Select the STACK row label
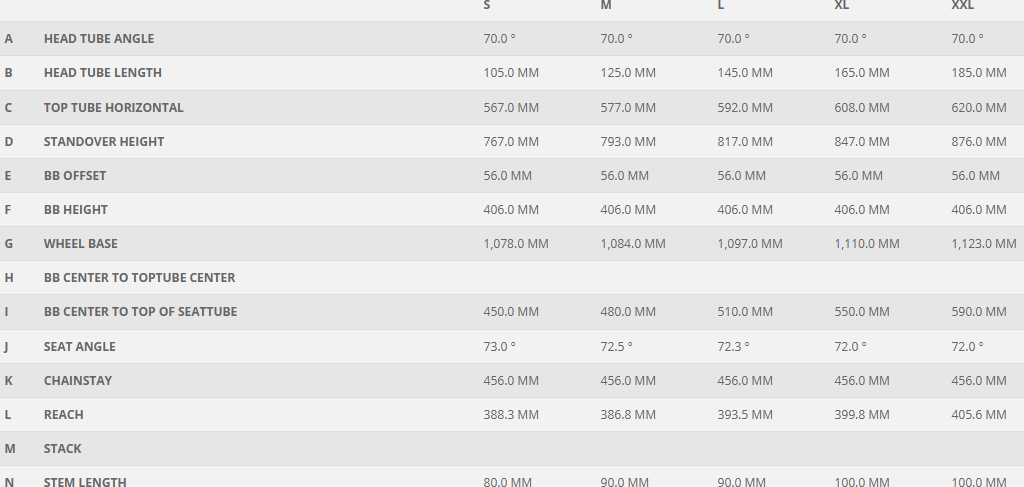The image size is (1024, 487). tap(62, 449)
